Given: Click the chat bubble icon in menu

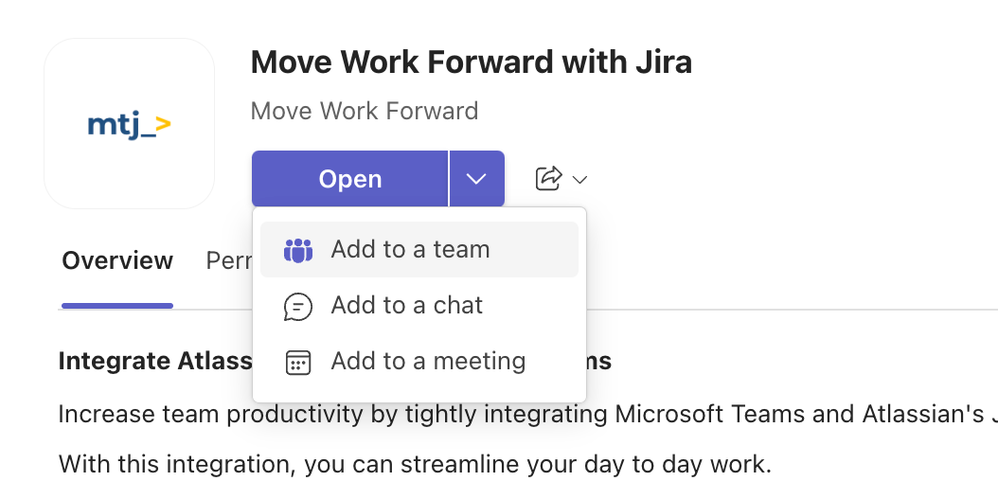Looking at the screenshot, I should click(x=298, y=306).
